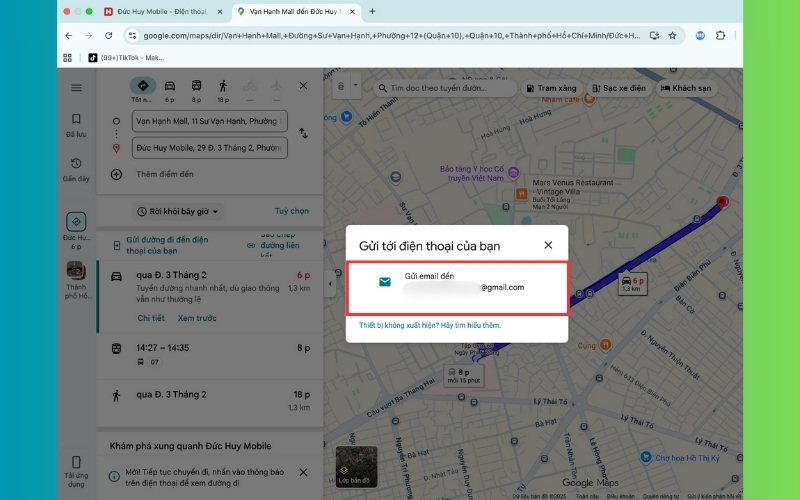
Task: Open the Lớp bản đồ layers thumbnail
Action: (x=356, y=466)
